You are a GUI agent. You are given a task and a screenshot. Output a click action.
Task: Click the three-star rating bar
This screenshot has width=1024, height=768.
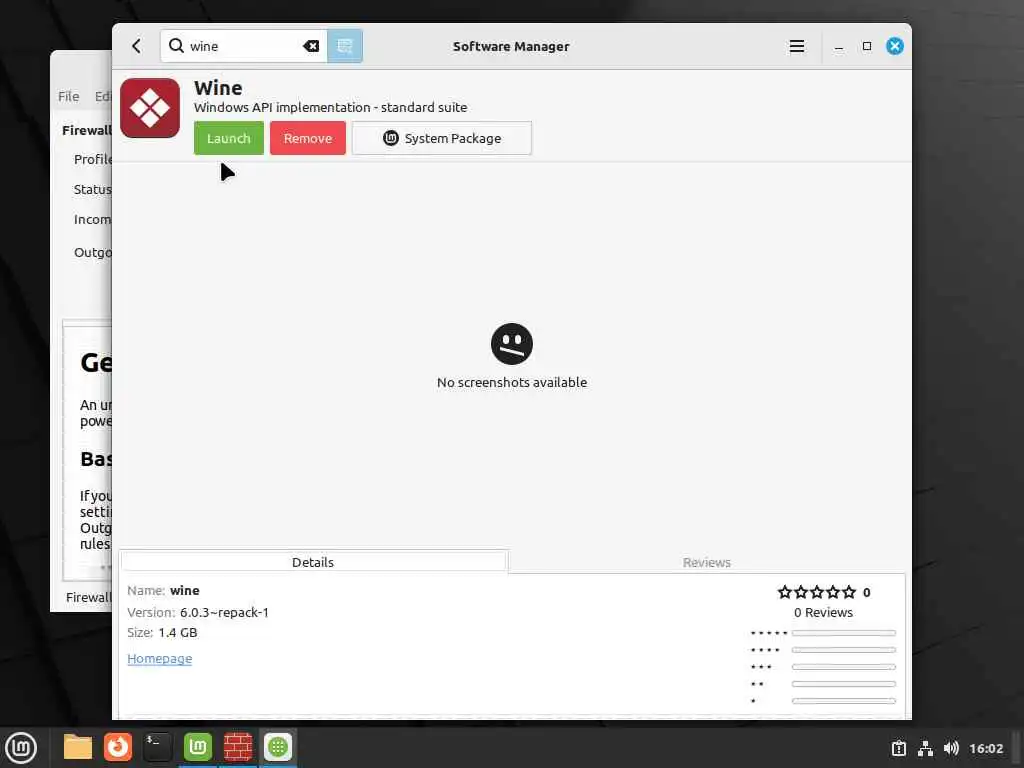(843, 667)
